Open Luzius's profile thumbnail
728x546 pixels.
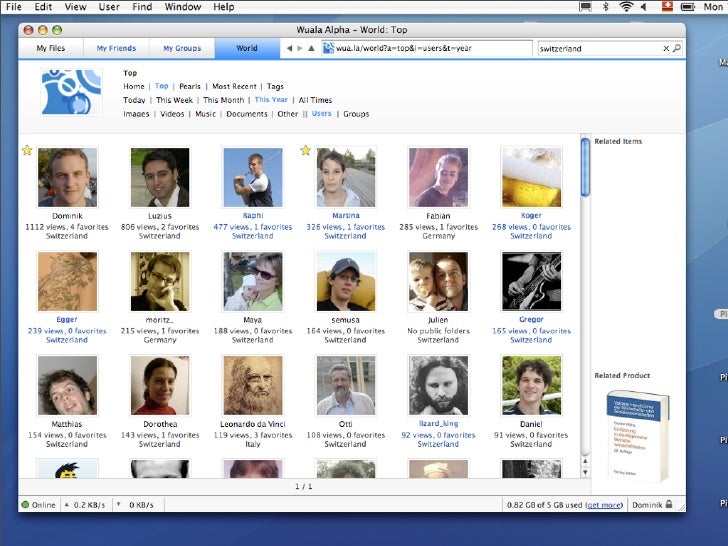click(x=160, y=177)
